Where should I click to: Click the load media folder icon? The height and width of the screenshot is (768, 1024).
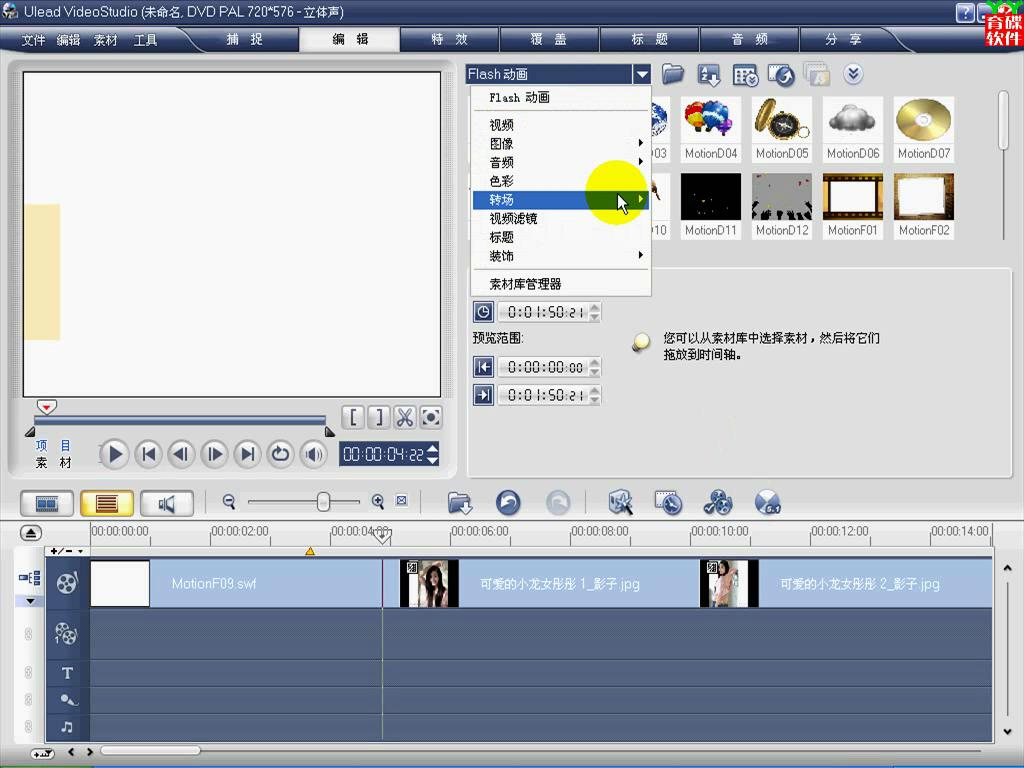[673, 74]
